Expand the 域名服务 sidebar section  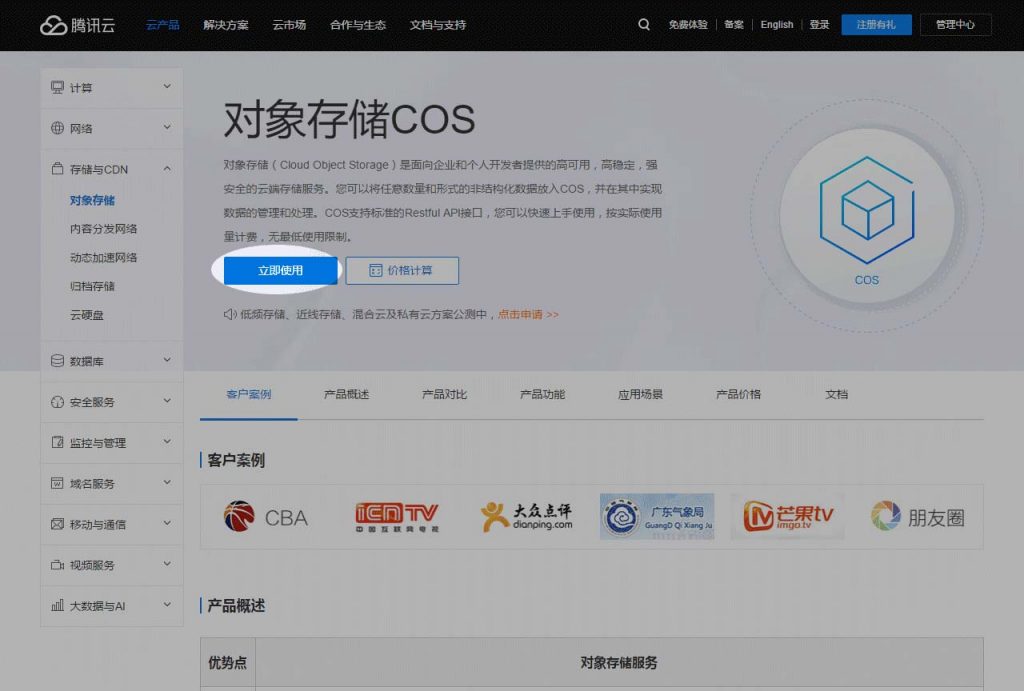pos(167,484)
